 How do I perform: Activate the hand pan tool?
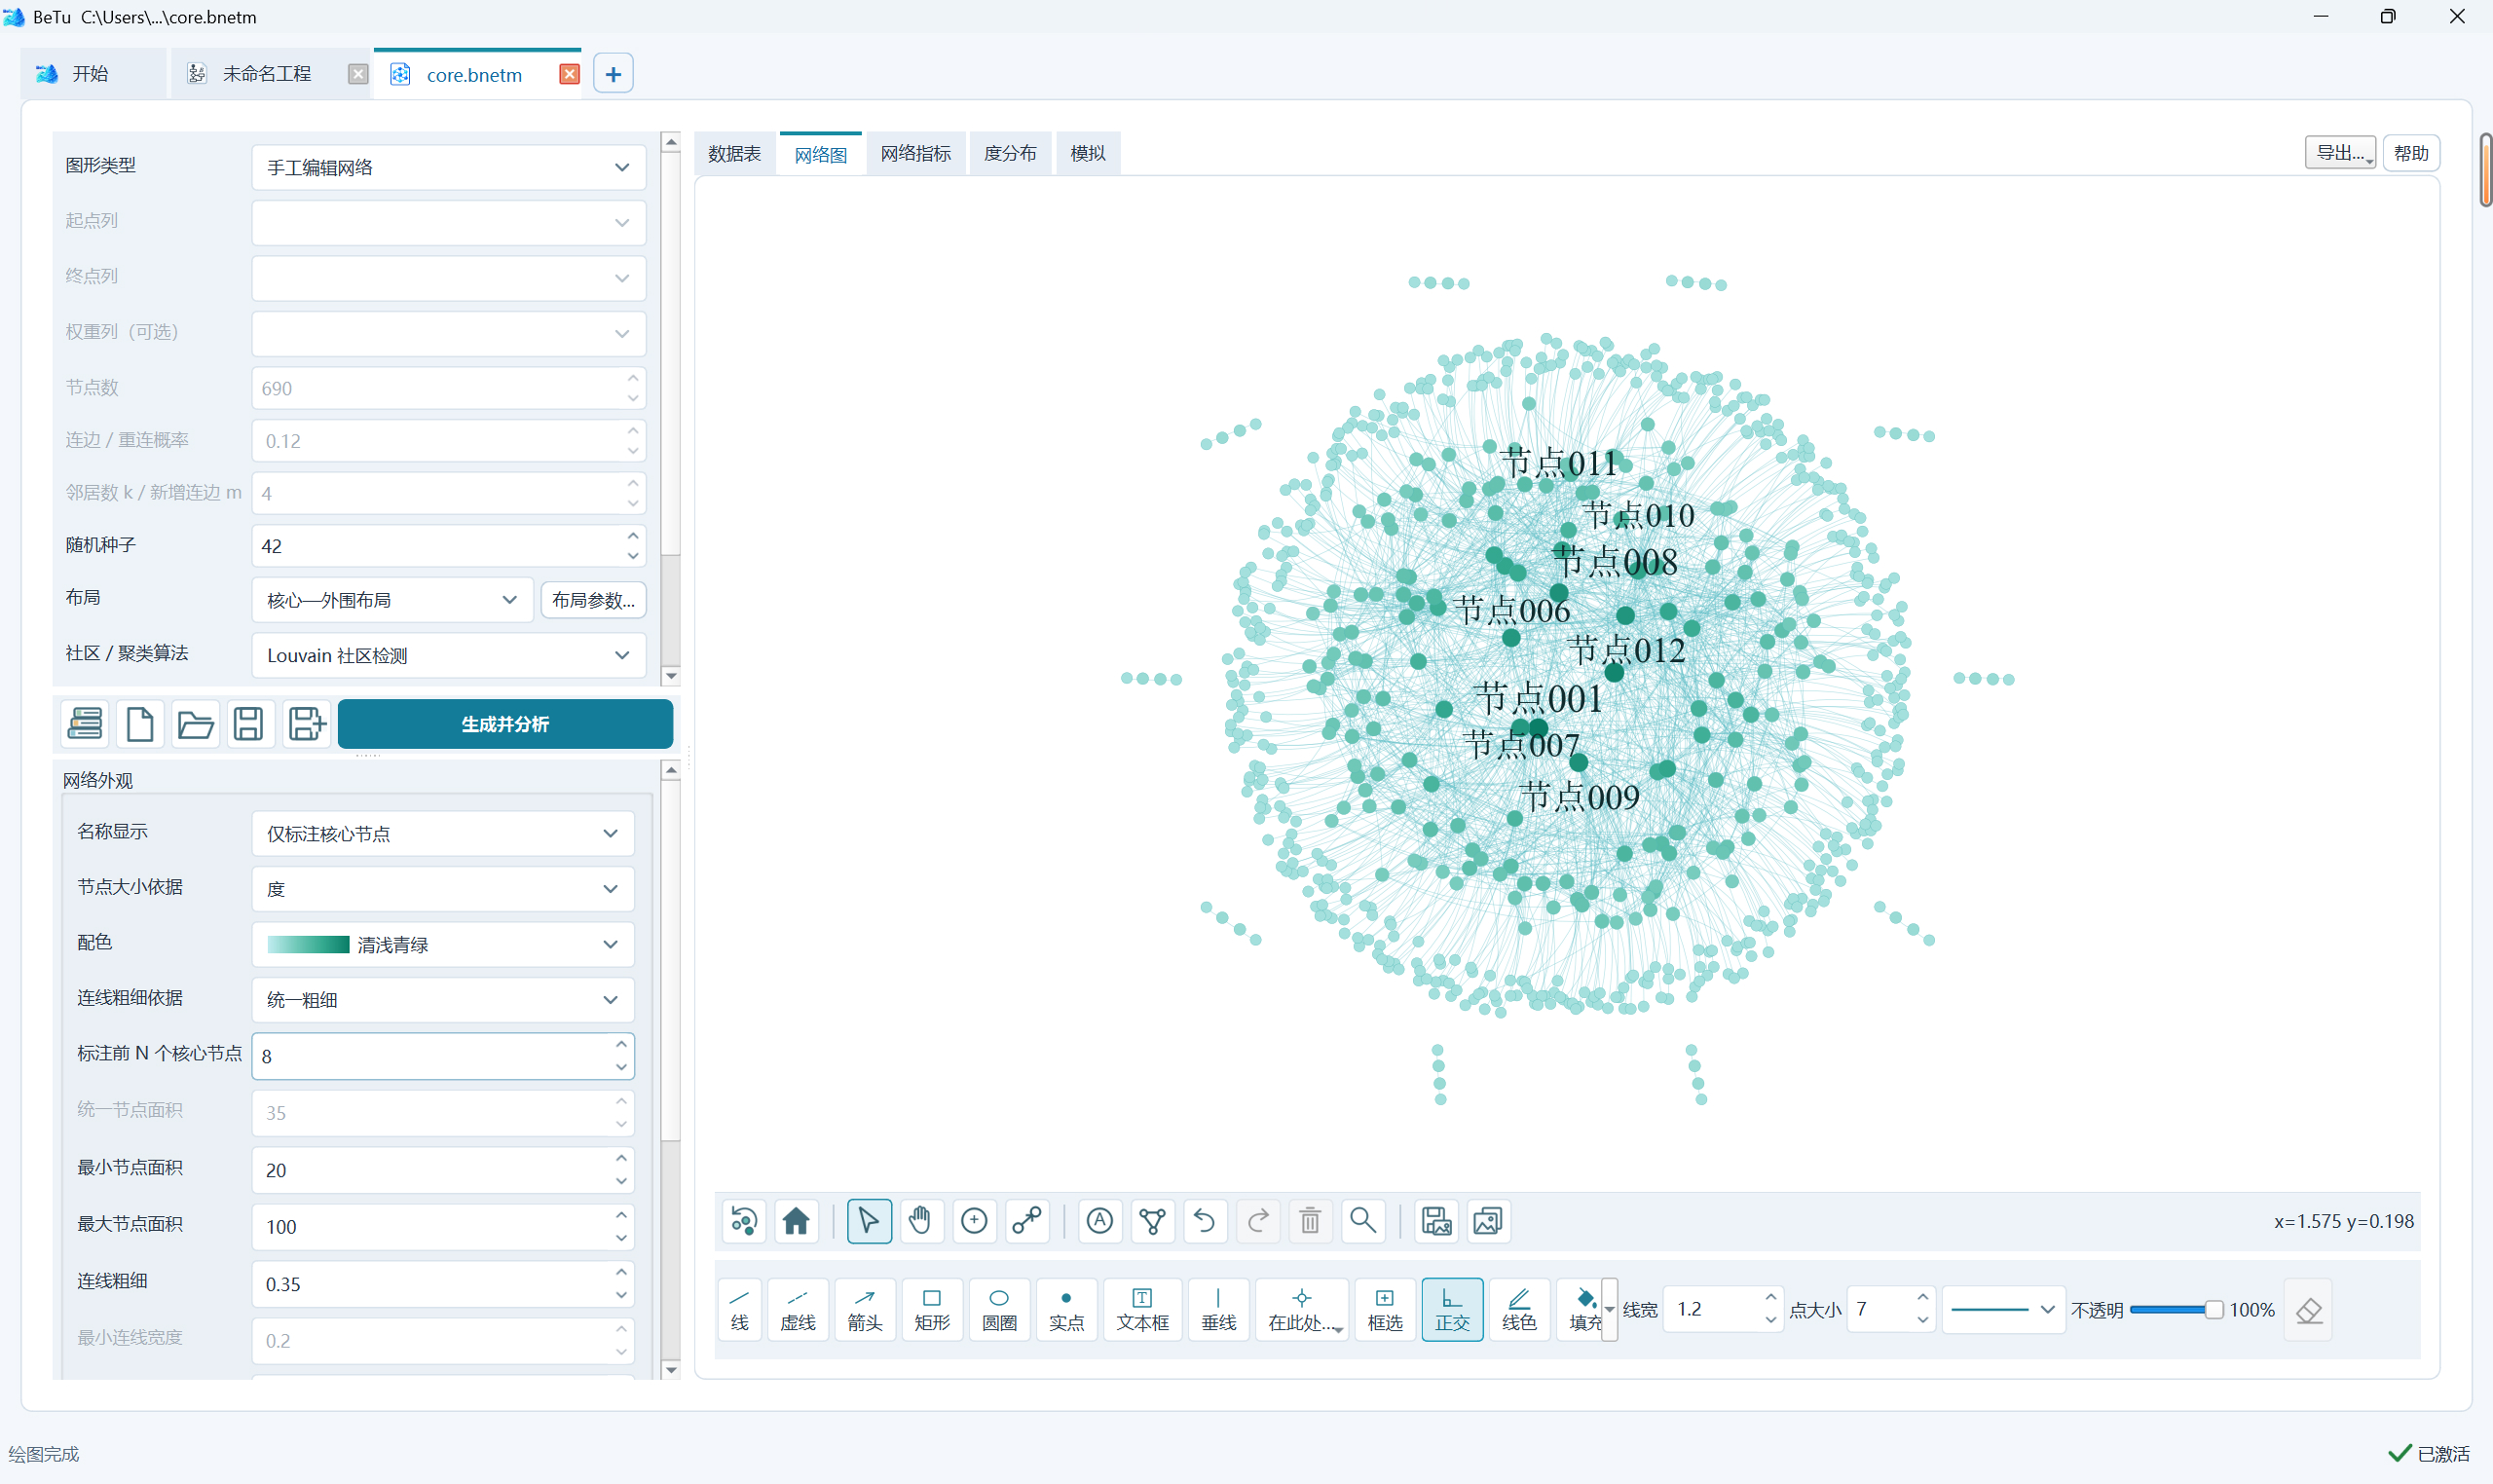[921, 1221]
